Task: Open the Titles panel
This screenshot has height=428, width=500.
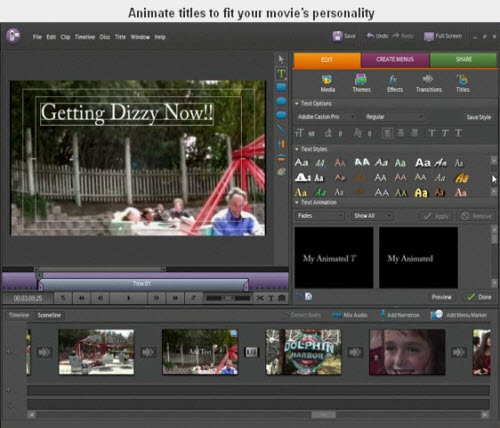Action: pos(462,83)
